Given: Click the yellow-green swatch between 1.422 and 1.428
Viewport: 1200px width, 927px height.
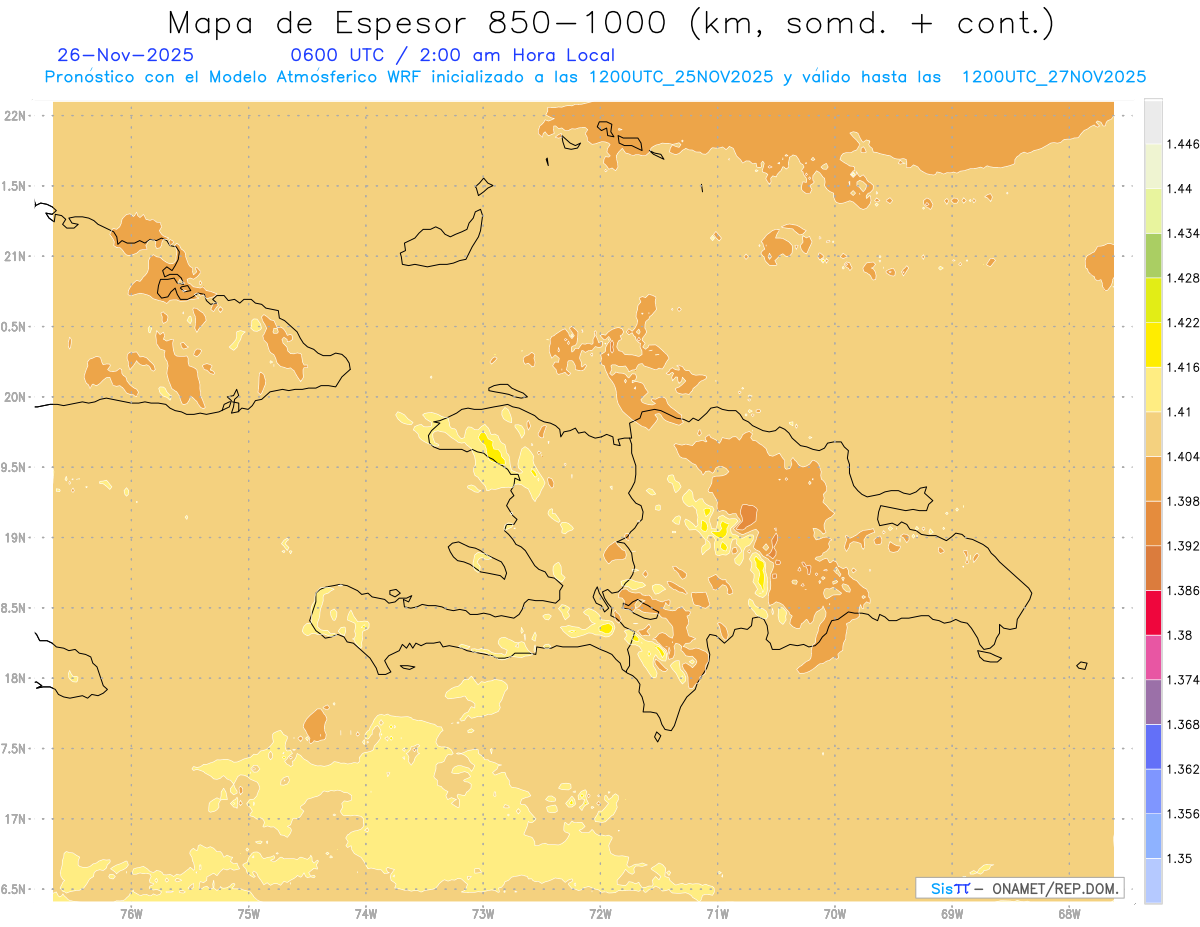Looking at the screenshot, I should click(x=1153, y=300).
